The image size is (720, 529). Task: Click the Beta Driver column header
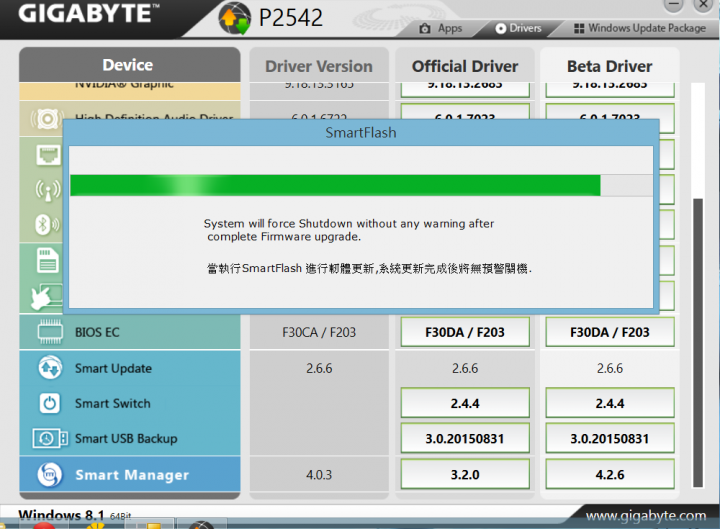(610, 66)
